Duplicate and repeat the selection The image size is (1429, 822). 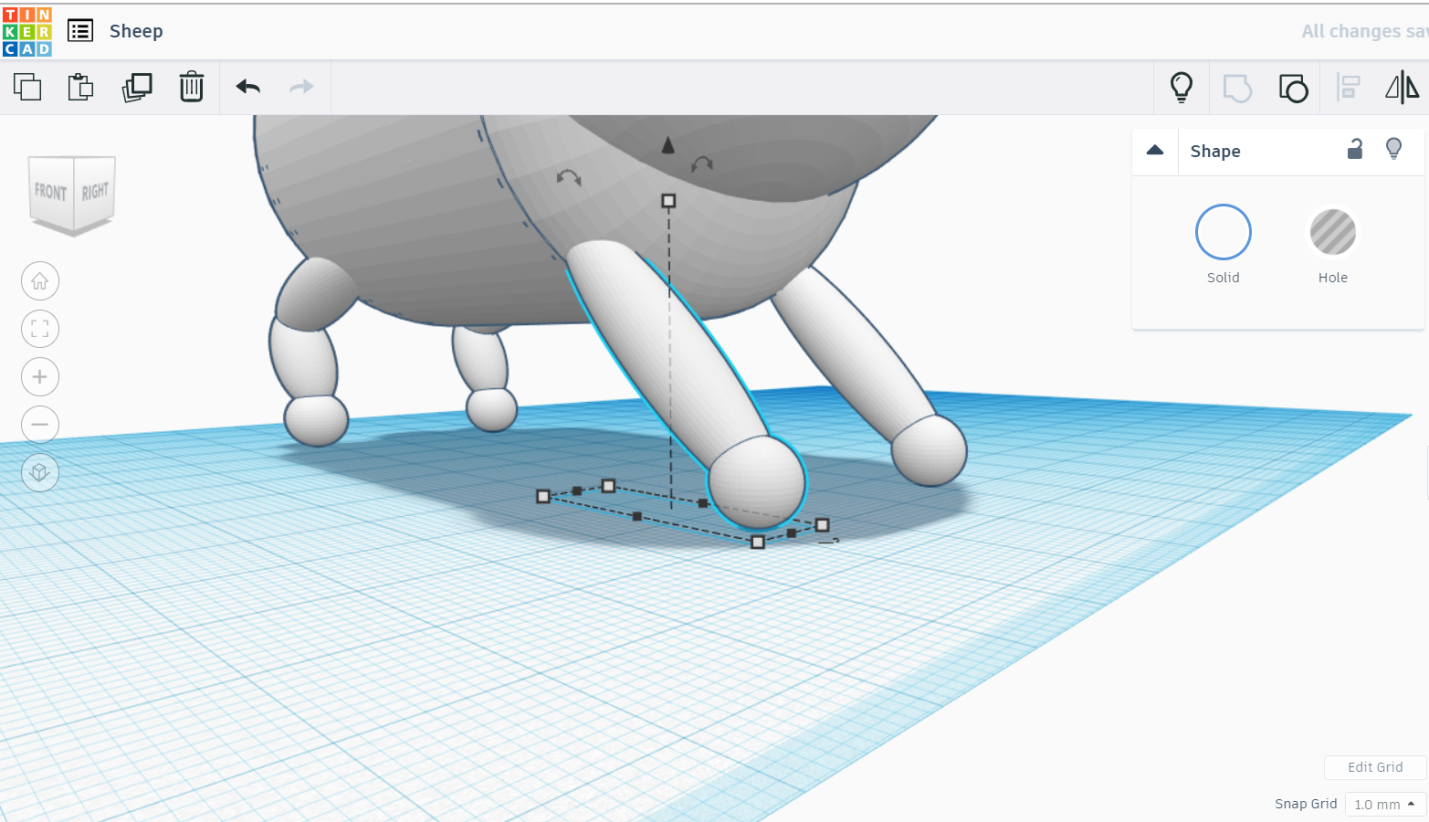point(137,87)
